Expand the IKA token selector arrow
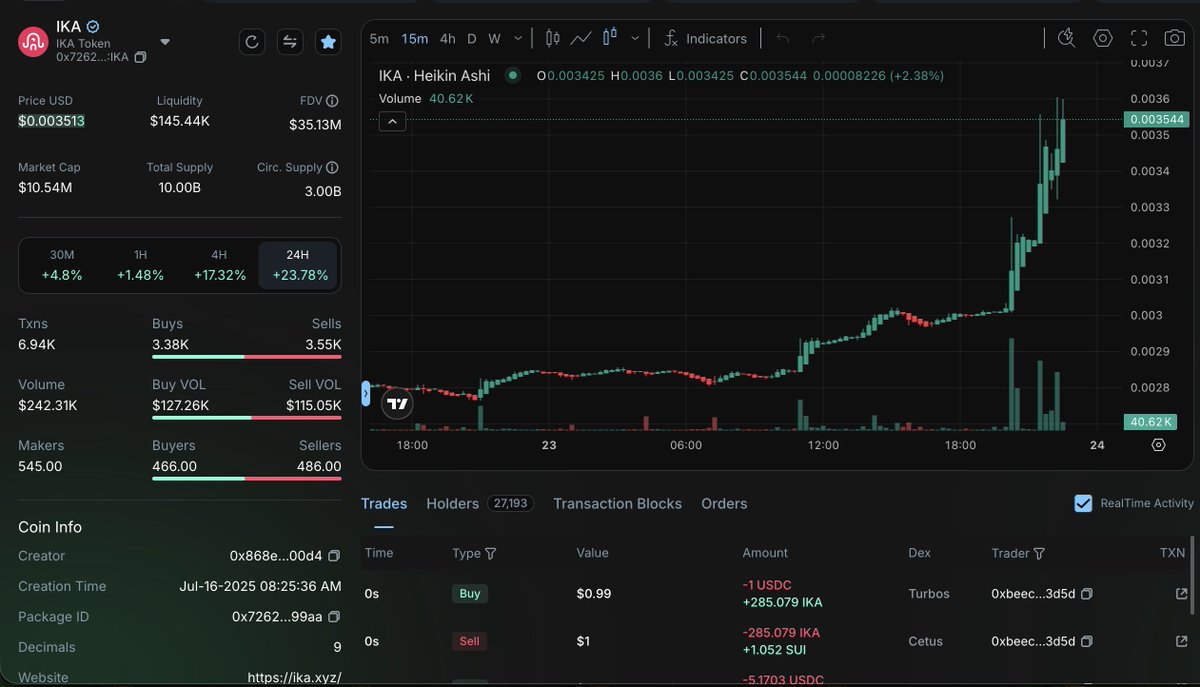The height and width of the screenshot is (687, 1200). point(165,42)
